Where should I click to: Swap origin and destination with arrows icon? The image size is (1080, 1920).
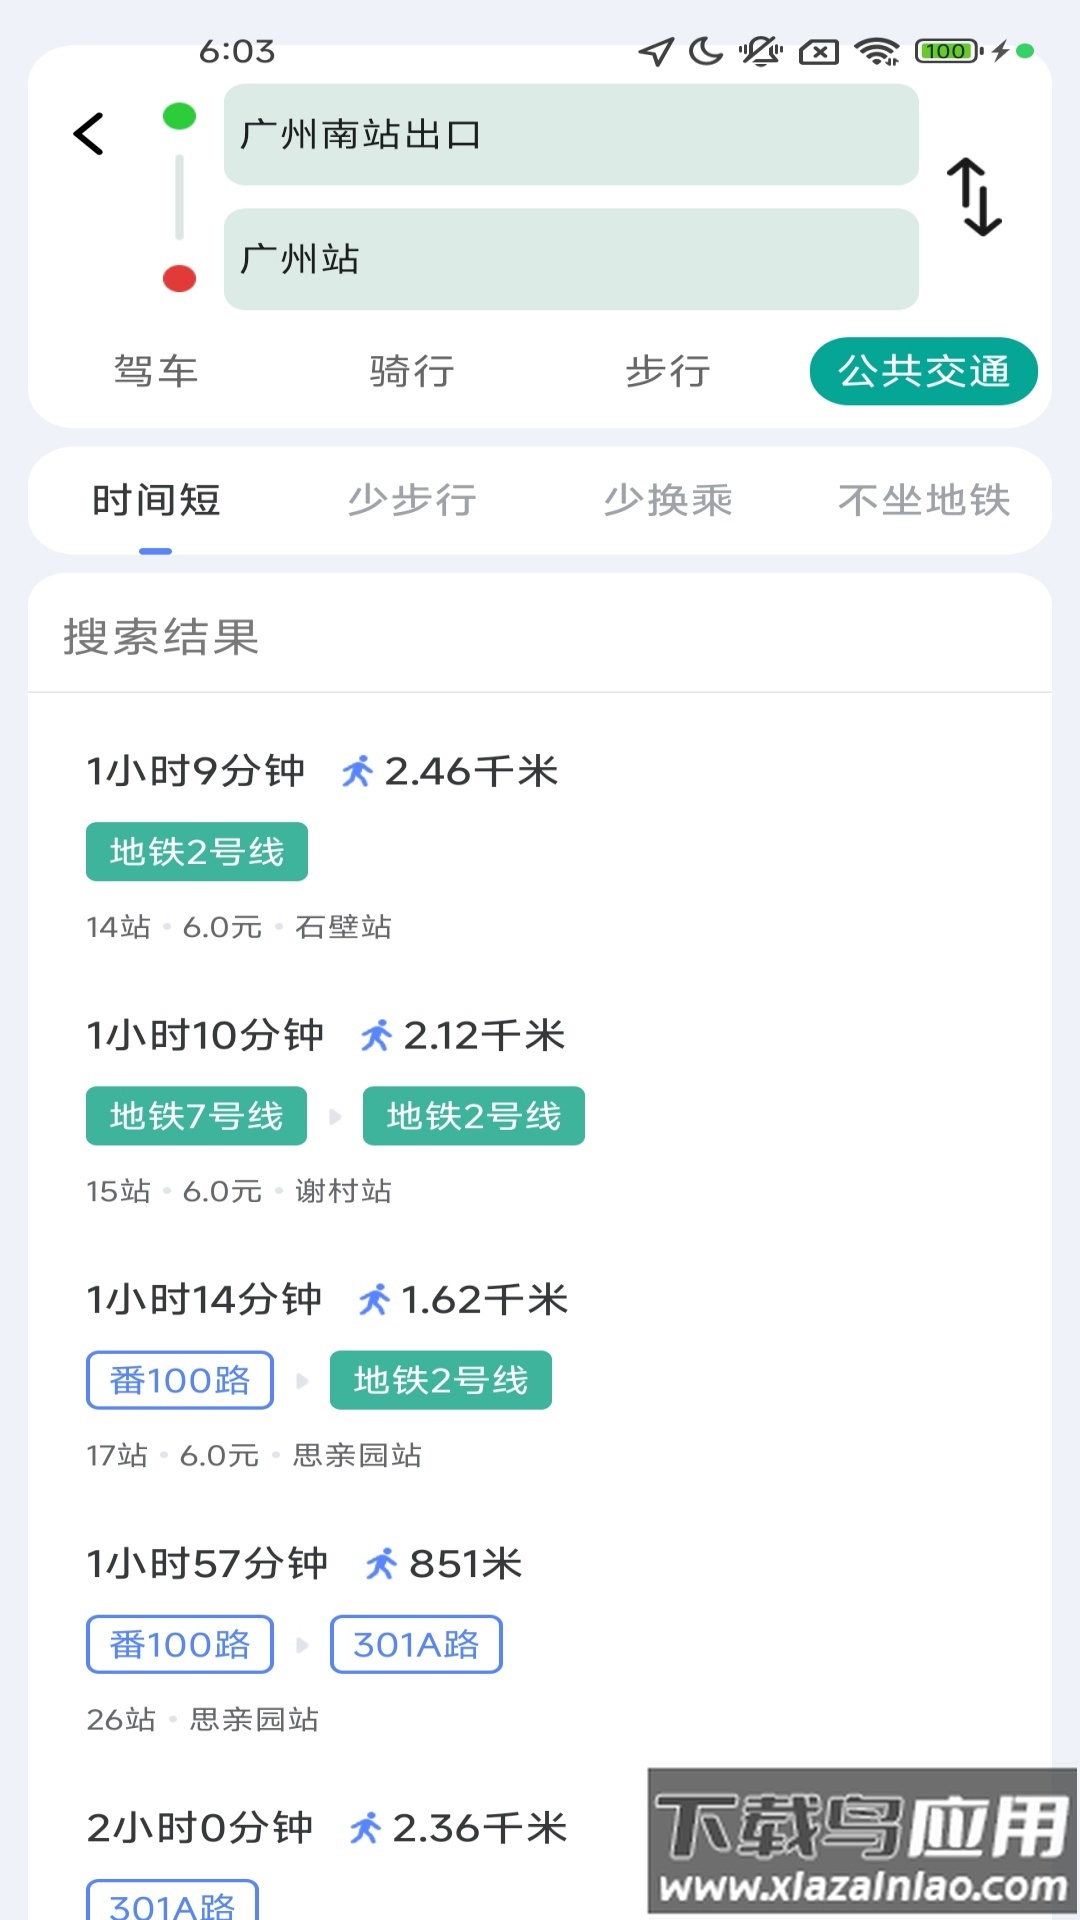pos(974,197)
